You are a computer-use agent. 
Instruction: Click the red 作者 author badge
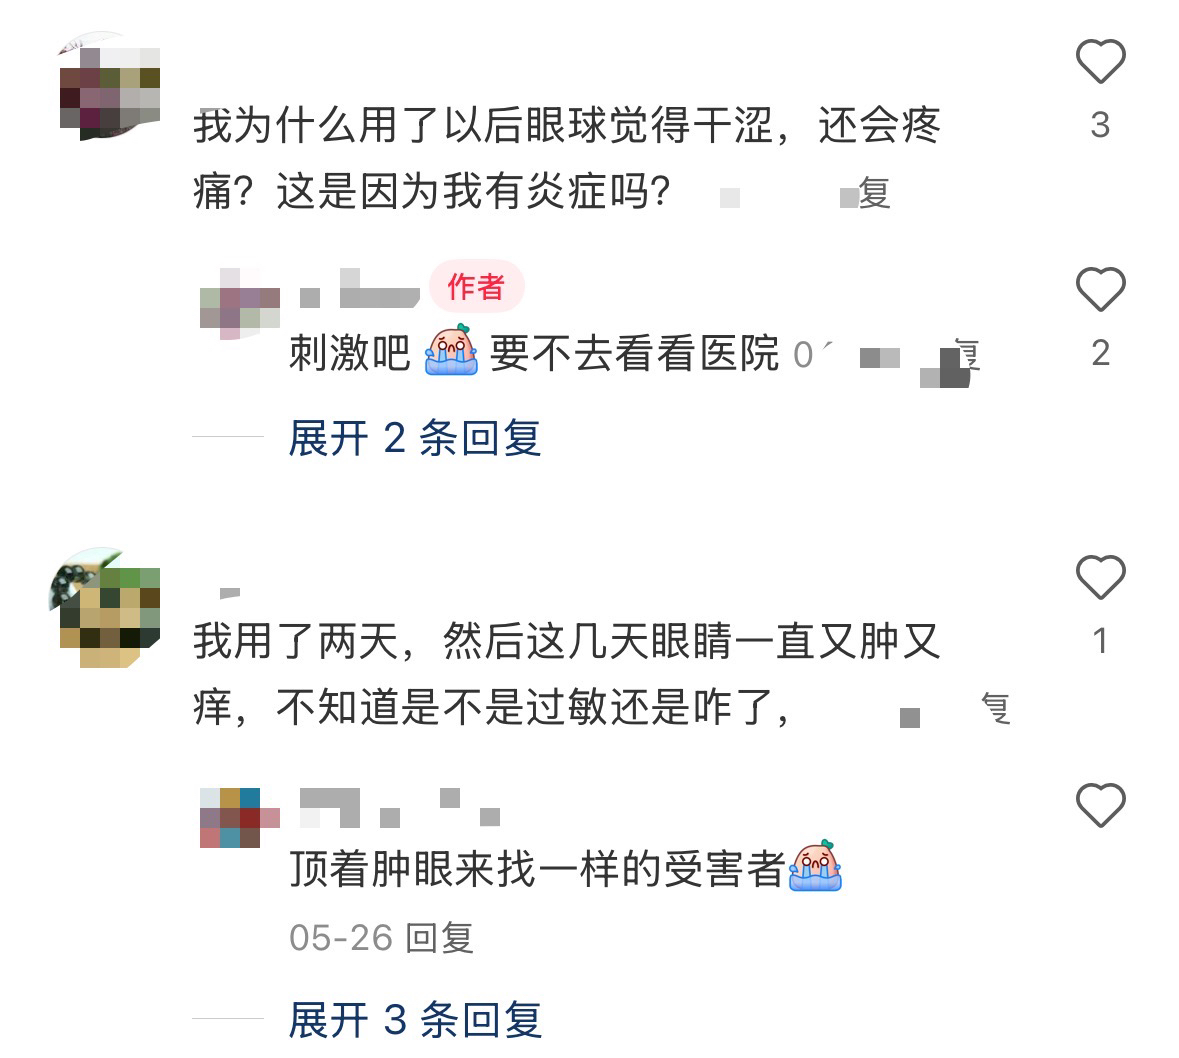click(x=476, y=286)
